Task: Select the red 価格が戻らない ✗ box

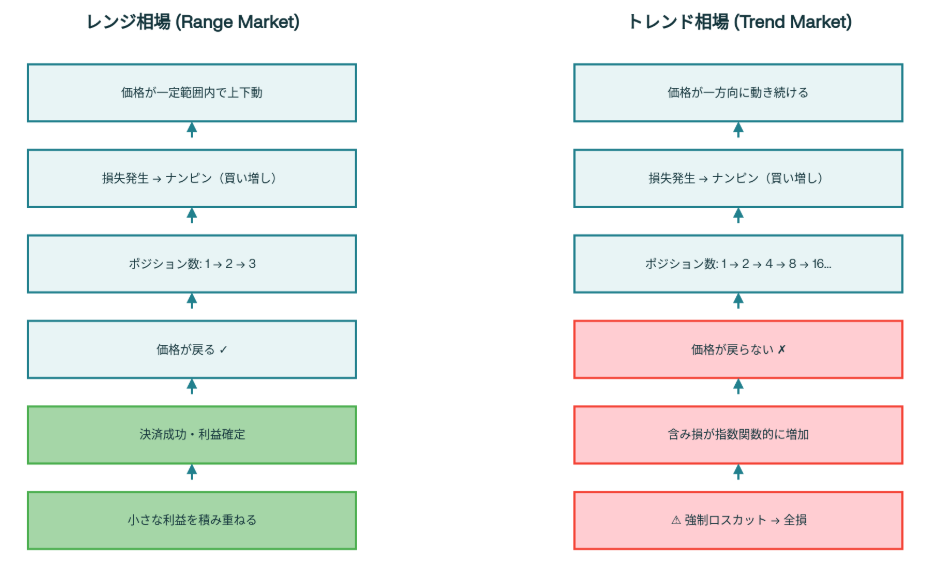Action: 738,350
